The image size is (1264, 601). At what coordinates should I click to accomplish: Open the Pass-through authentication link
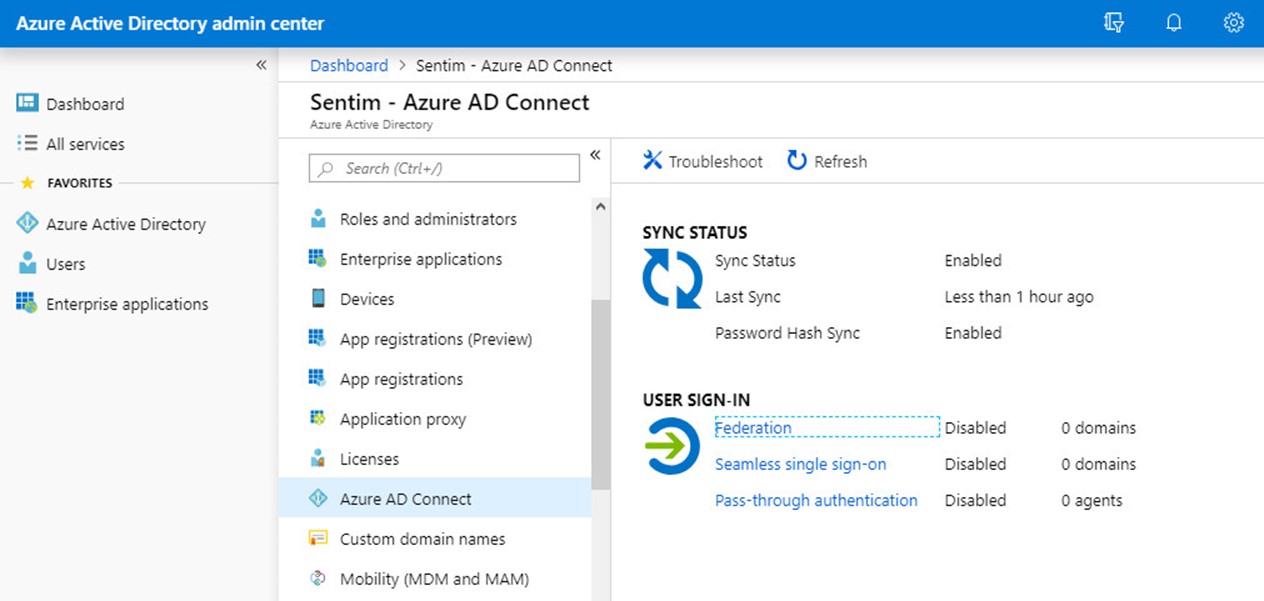pyautogui.click(x=816, y=500)
